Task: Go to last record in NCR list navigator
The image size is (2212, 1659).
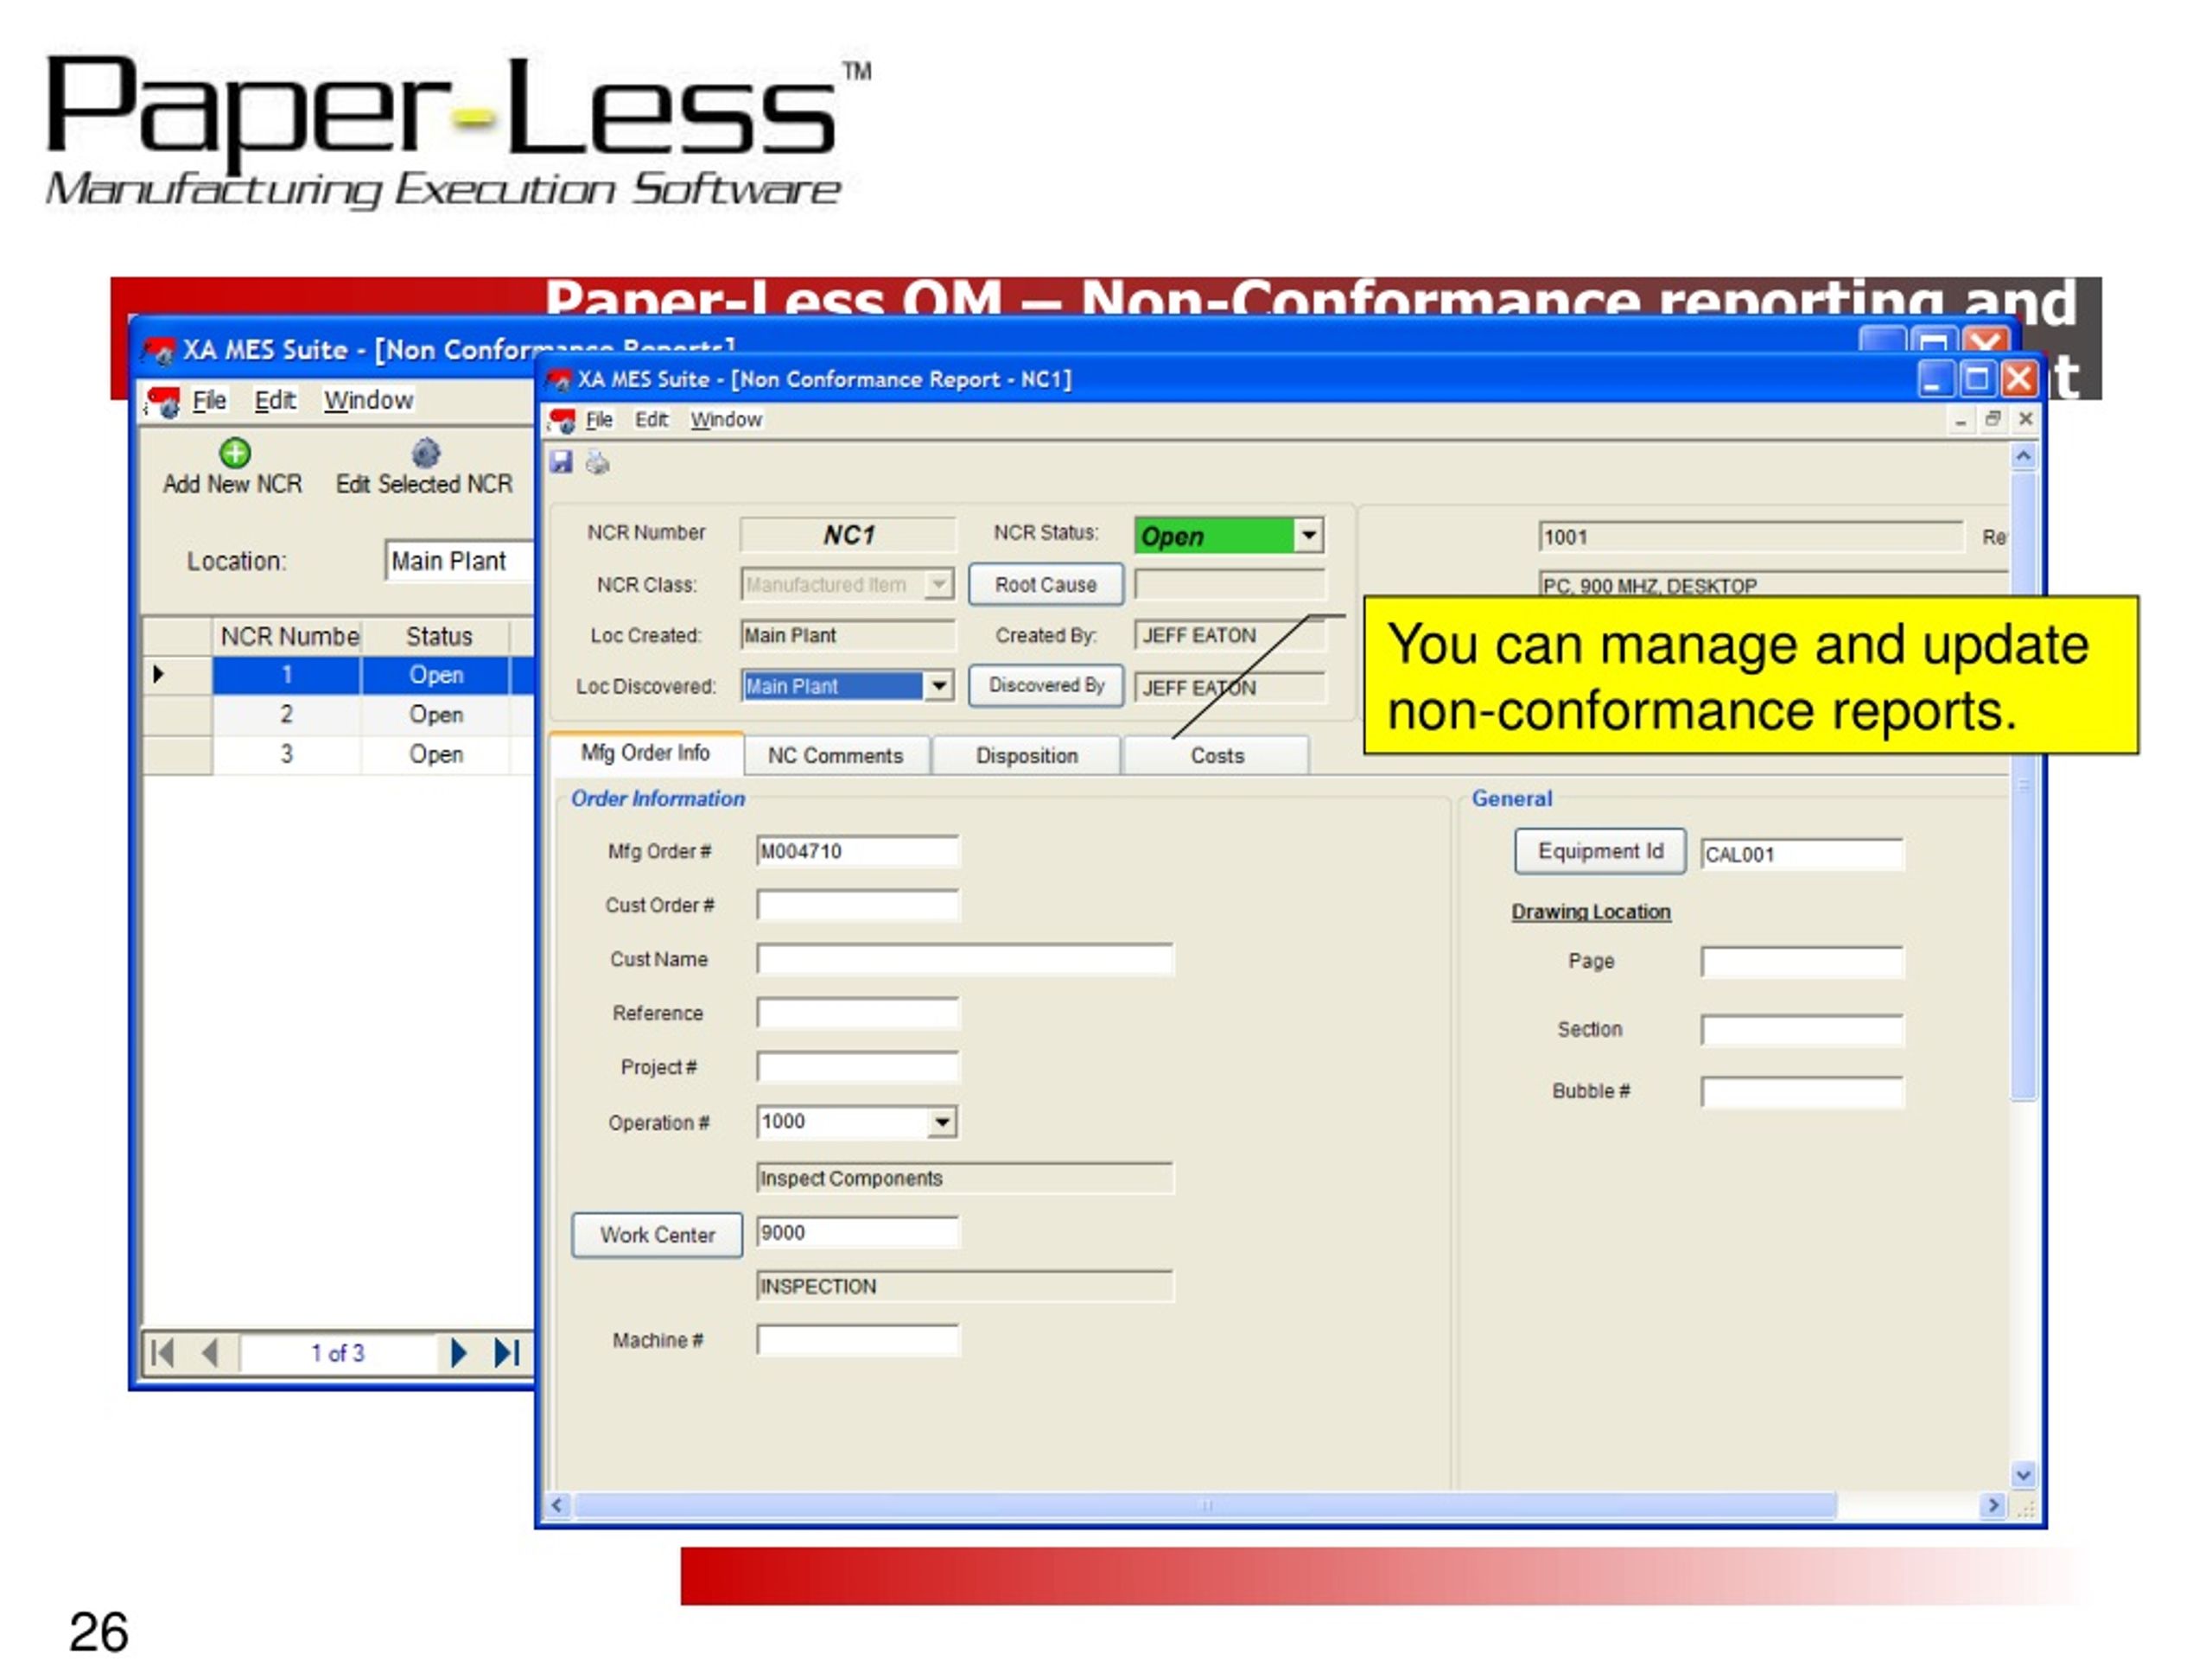Action: coord(507,1353)
